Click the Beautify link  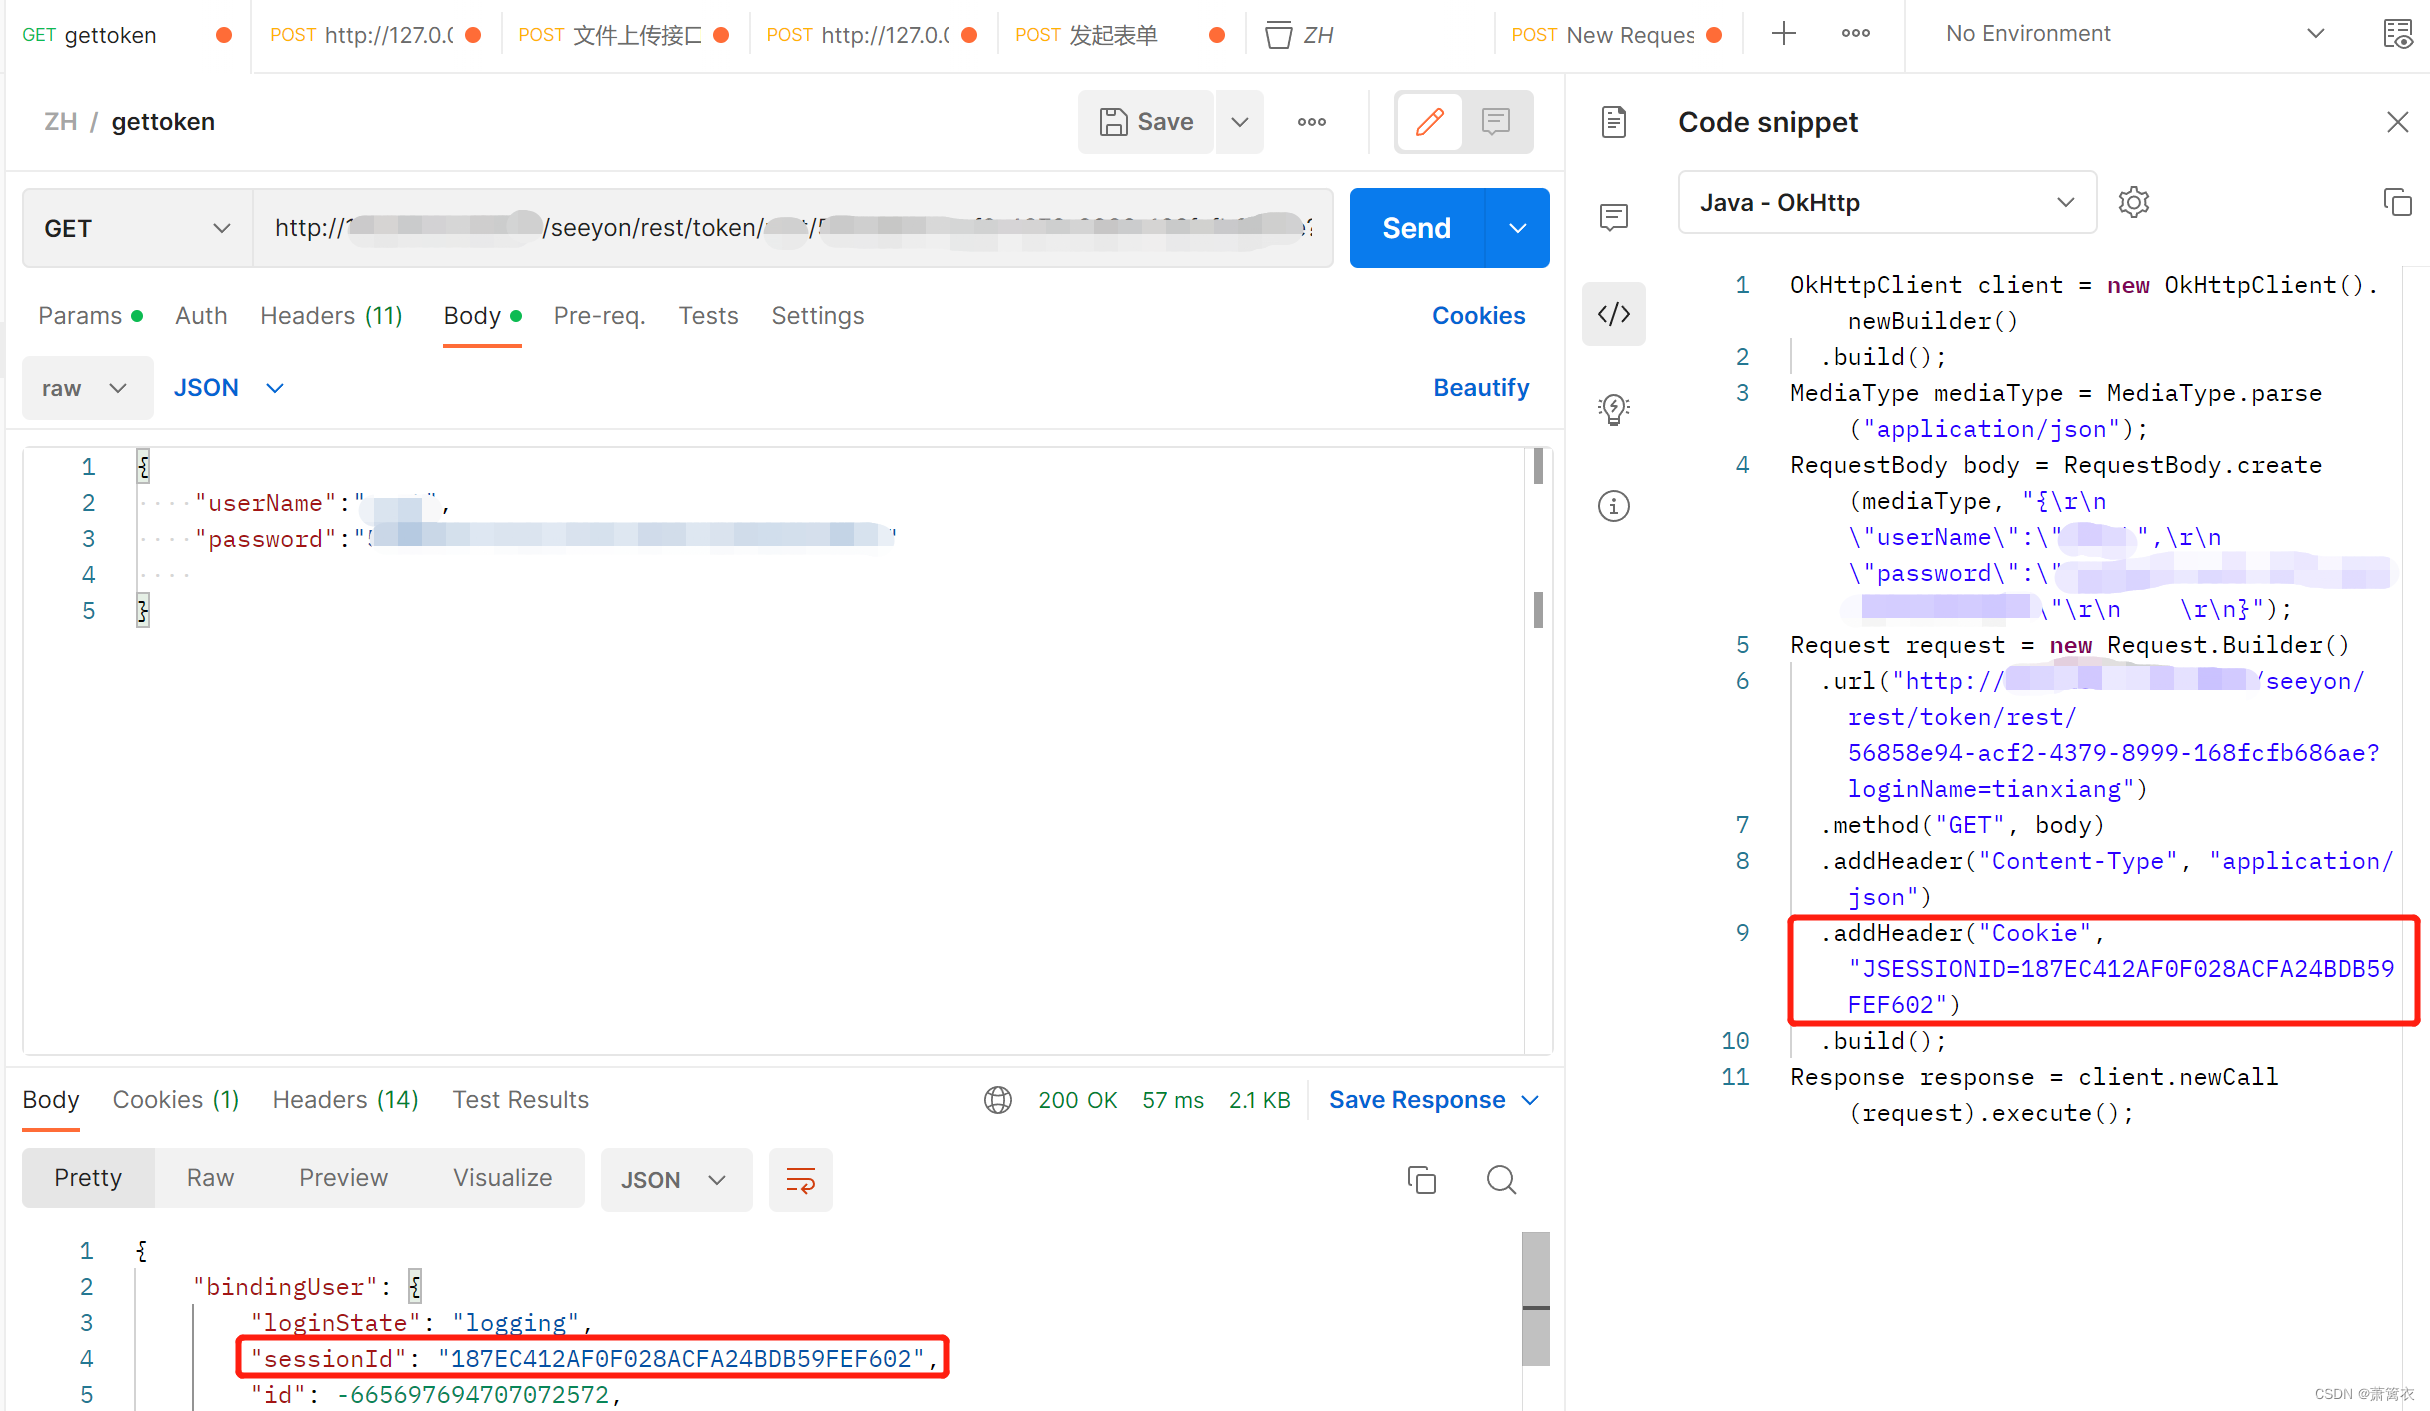(1481, 387)
